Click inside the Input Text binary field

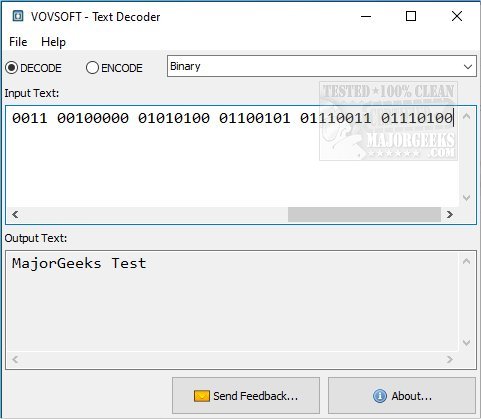point(232,157)
